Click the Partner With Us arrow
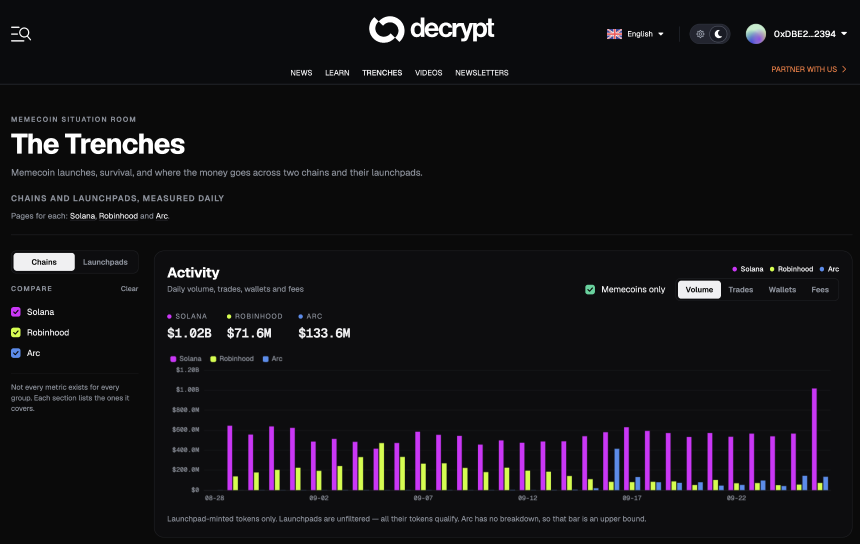 click(844, 69)
